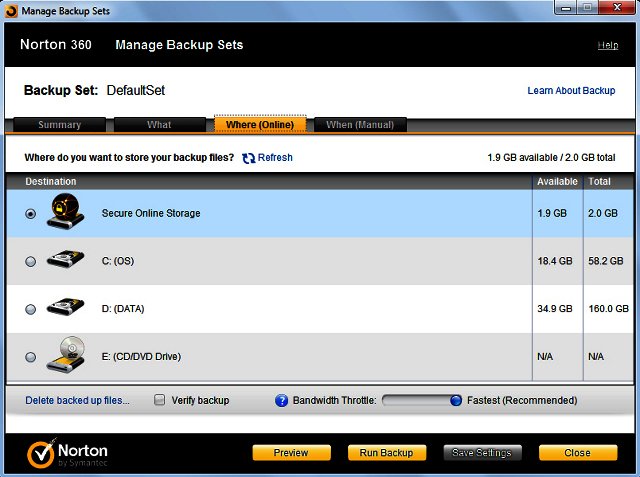Viewport: 640px width, 477px height.
Task: Enable the Verify backup checkbox
Action: (x=160, y=400)
